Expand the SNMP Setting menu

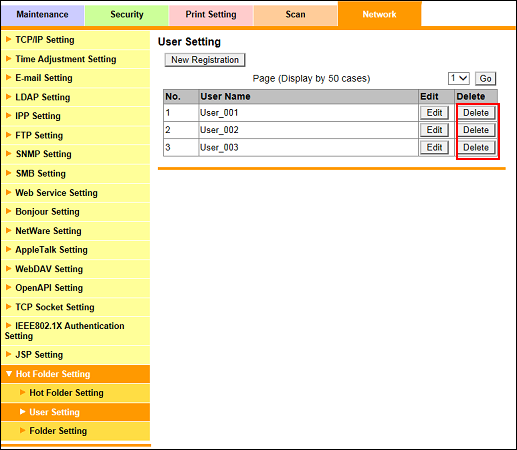point(76,154)
